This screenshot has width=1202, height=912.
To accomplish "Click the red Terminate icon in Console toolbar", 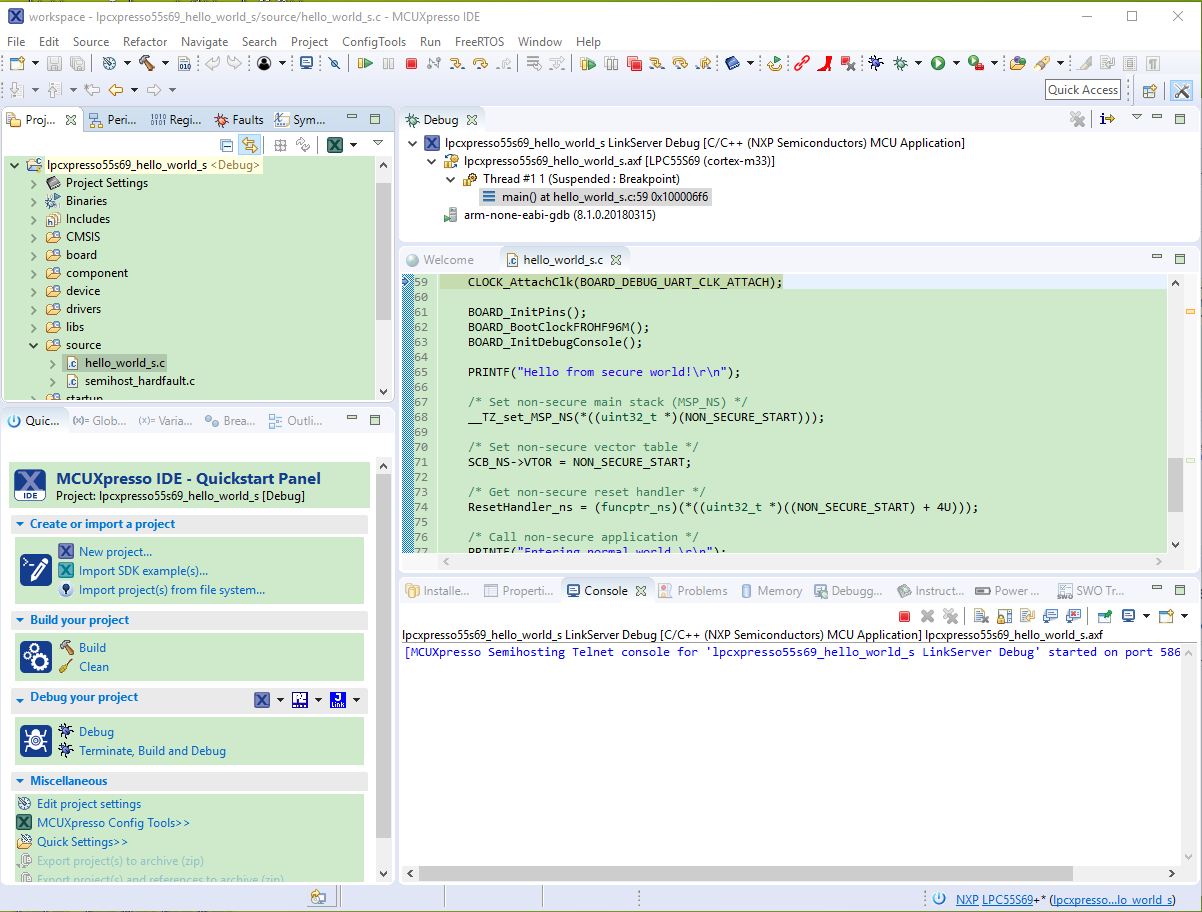I will point(904,616).
